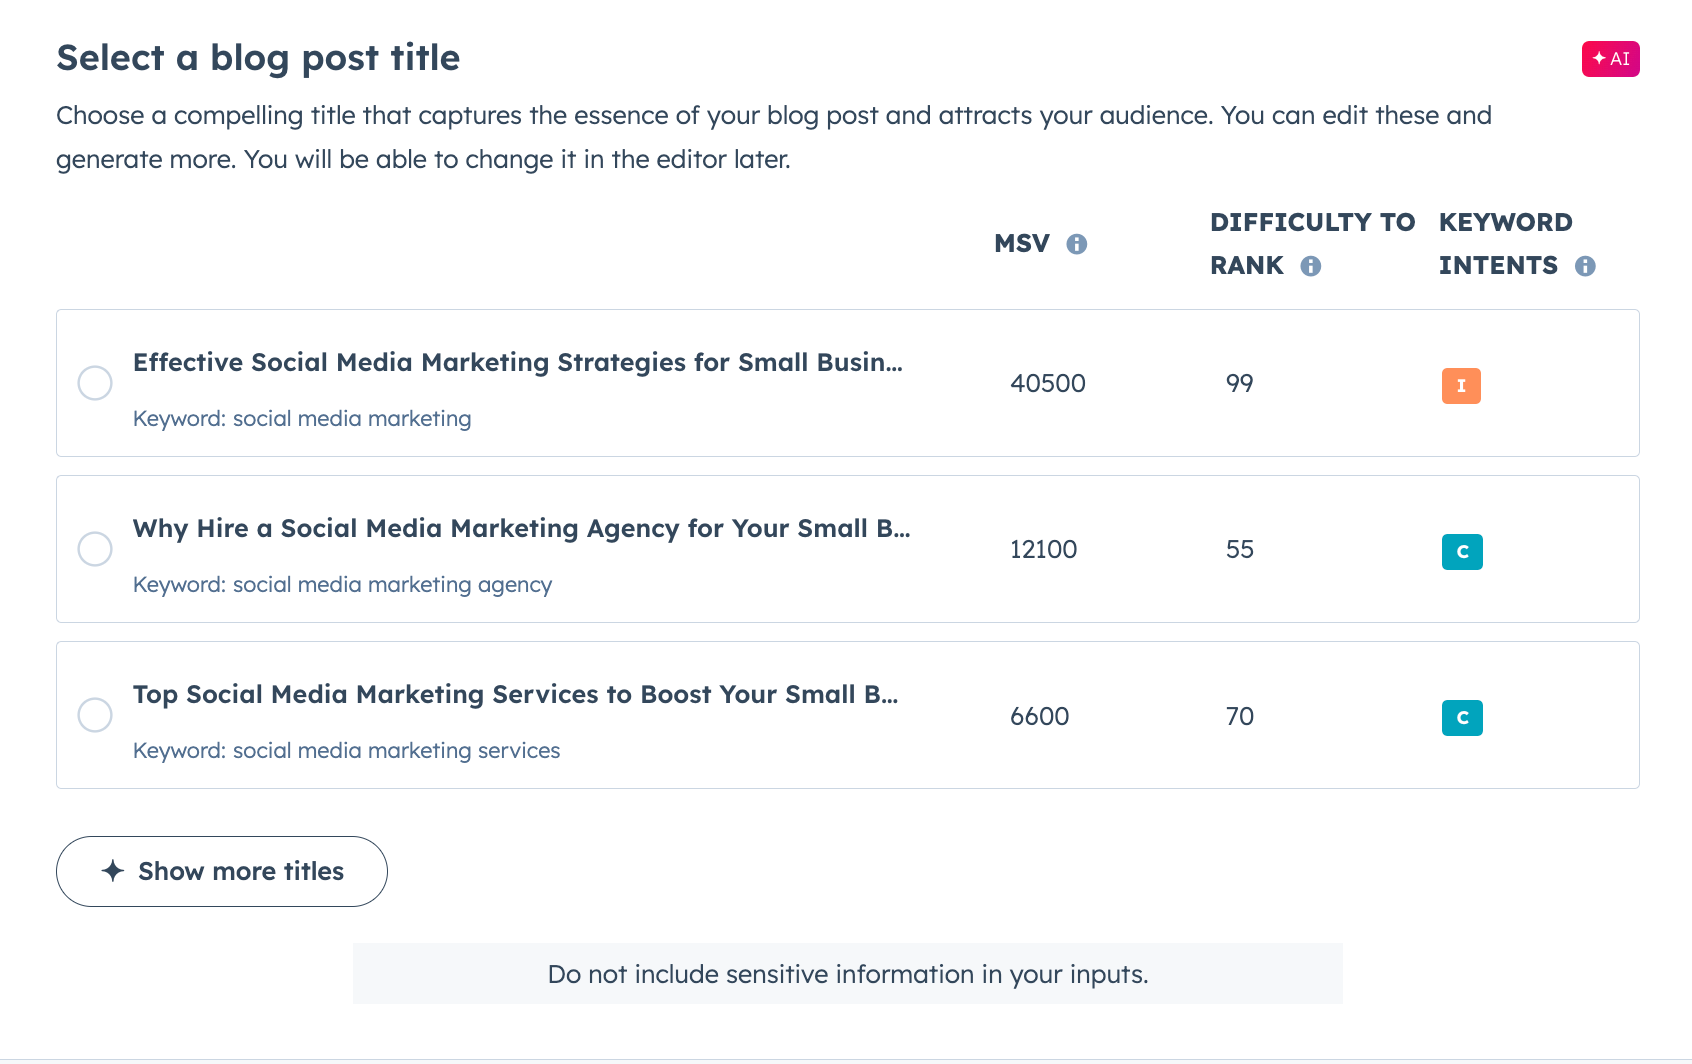Screen dimensions: 1692x1064
Task: Click the keyword social media marketing agency text
Action: [x=342, y=584]
